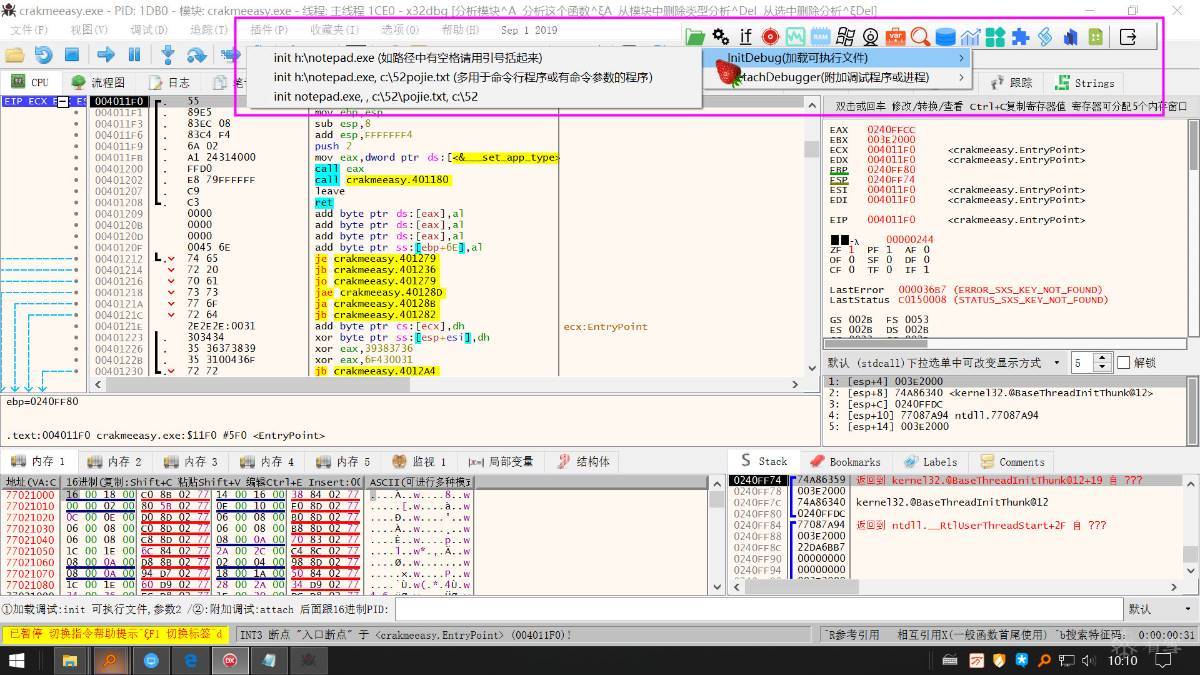The width and height of the screenshot is (1200, 675).
Task: Open the 追踪(T) menu
Action: (x=208, y=30)
